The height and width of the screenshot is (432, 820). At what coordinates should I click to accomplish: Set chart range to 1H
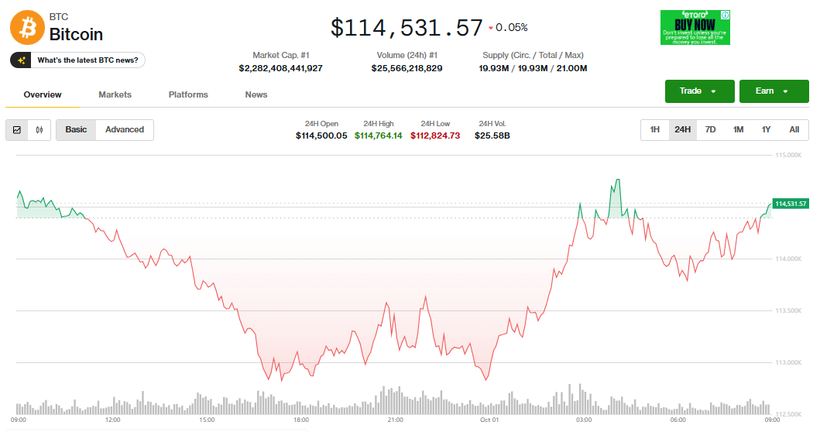(x=654, y=130)
